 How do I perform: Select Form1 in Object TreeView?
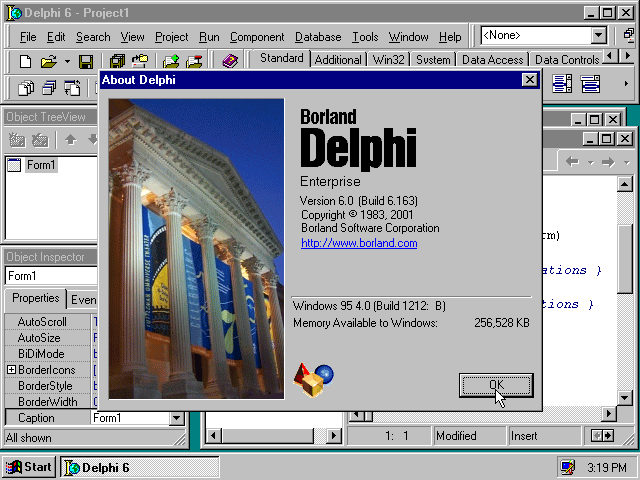[40, 165]
